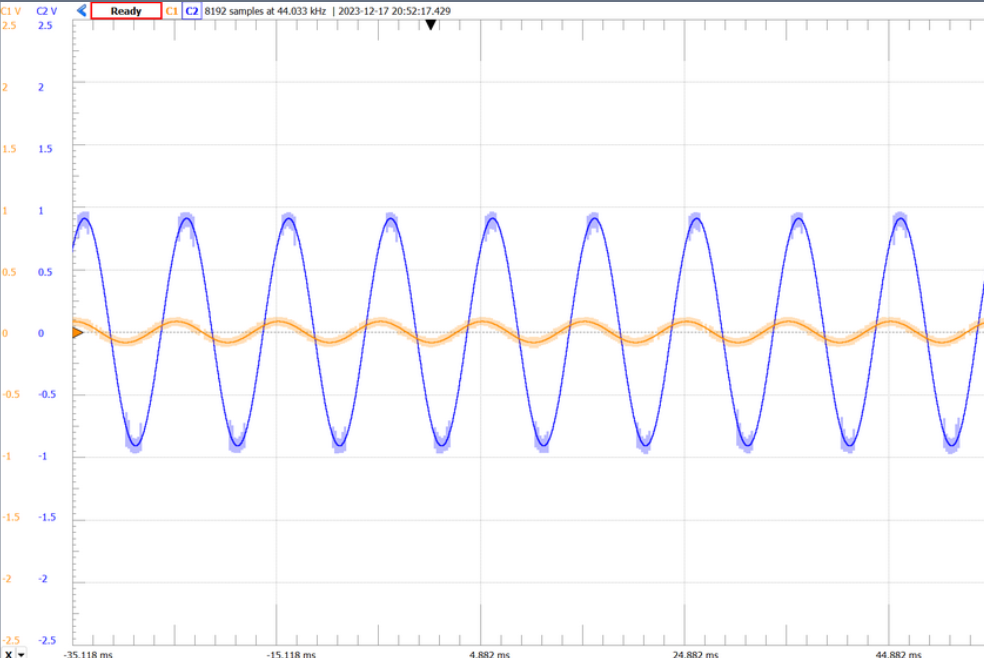Click the Ready acquisition status box
Screen dimensions: 984x658
point(126,11)
